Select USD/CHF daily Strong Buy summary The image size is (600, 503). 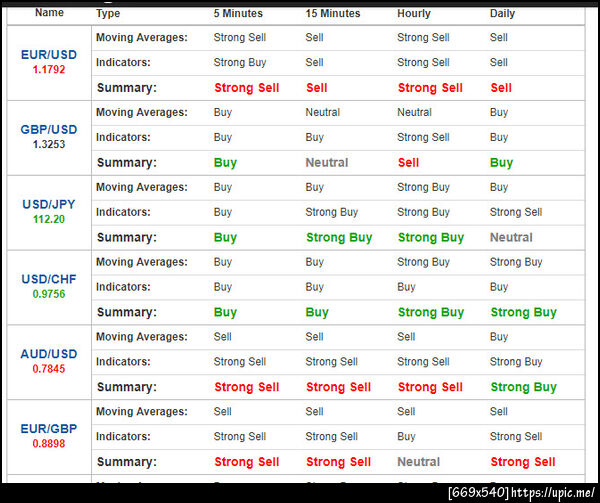coord(523,313)
